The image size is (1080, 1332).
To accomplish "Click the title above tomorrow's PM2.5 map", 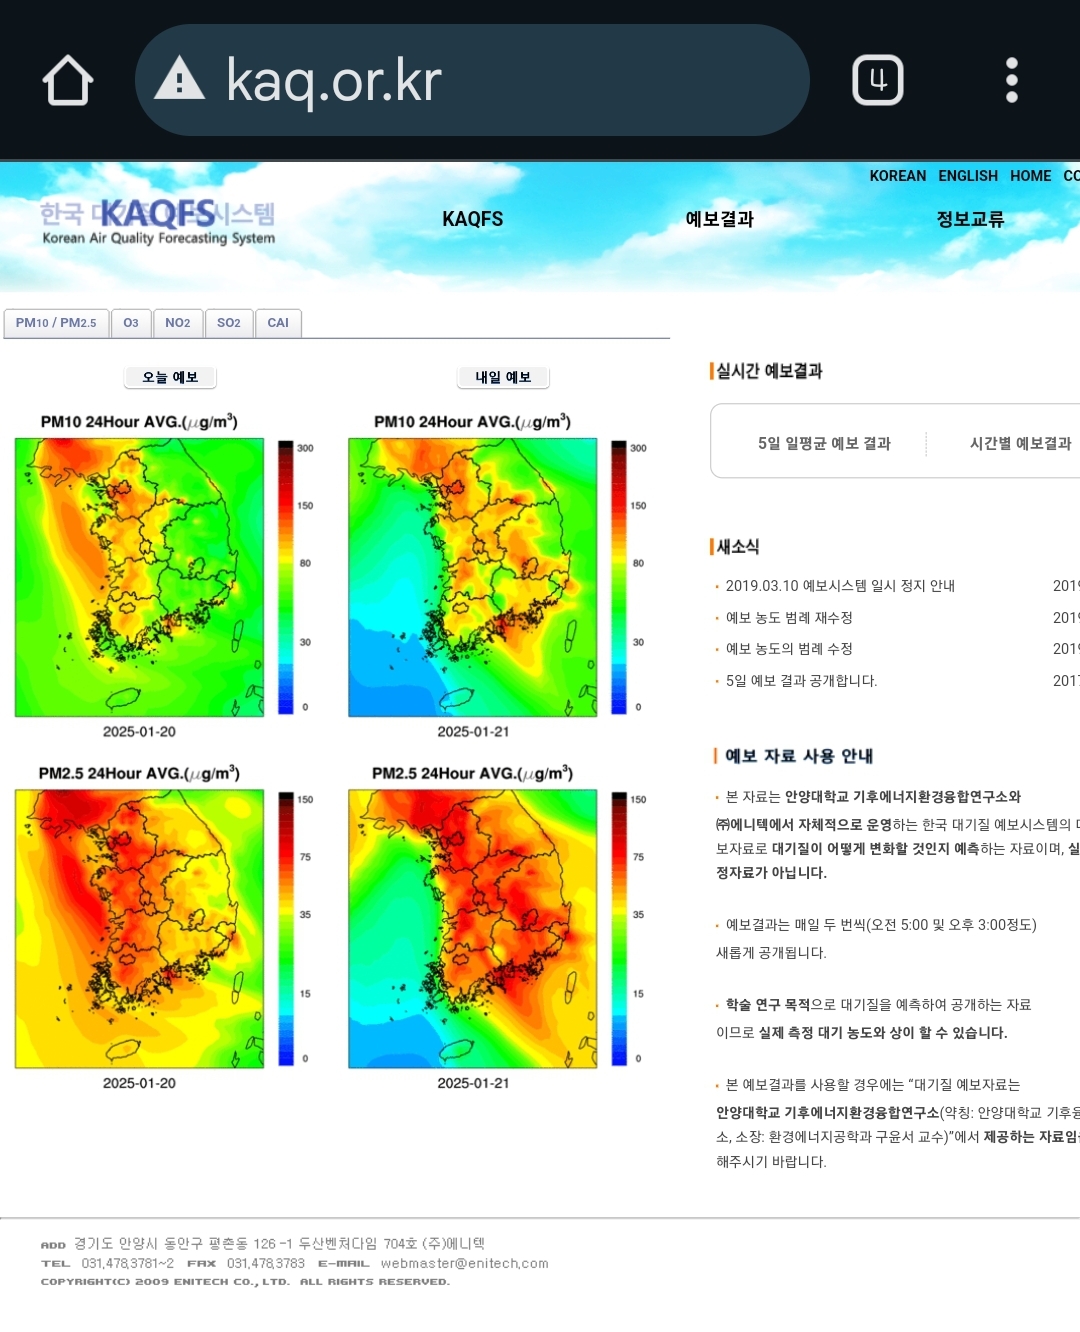I will coord(473,773).
